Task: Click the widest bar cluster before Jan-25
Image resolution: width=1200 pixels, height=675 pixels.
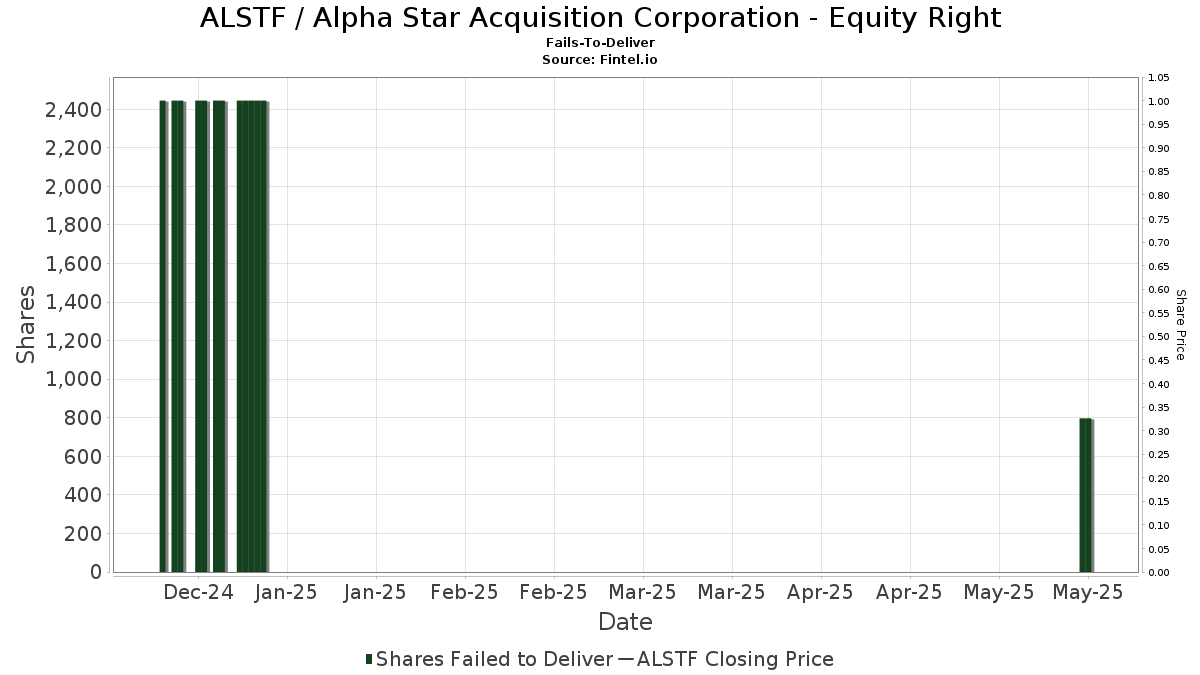Action: tap(252, 336)
